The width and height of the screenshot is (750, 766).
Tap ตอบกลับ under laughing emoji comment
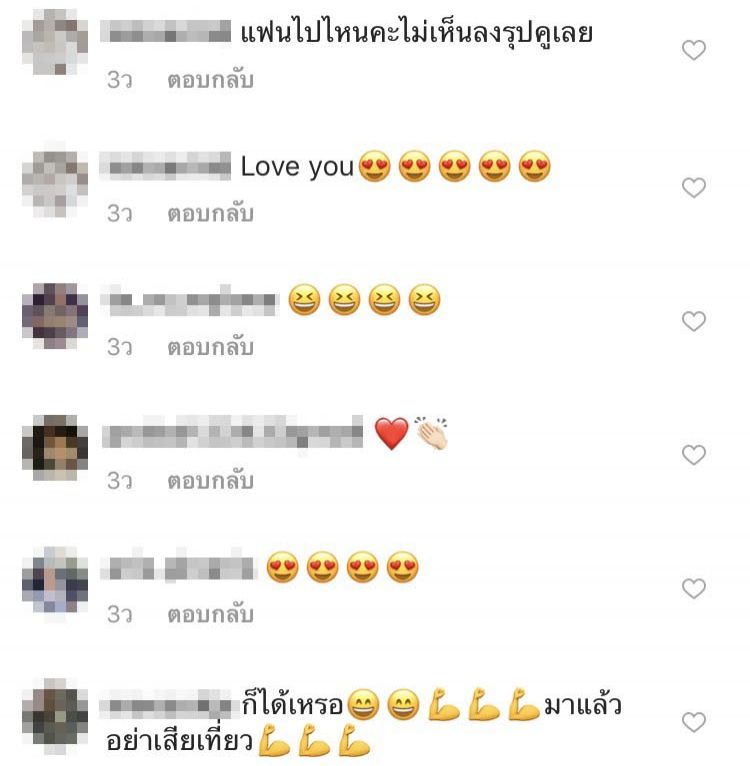click(211, 347)
